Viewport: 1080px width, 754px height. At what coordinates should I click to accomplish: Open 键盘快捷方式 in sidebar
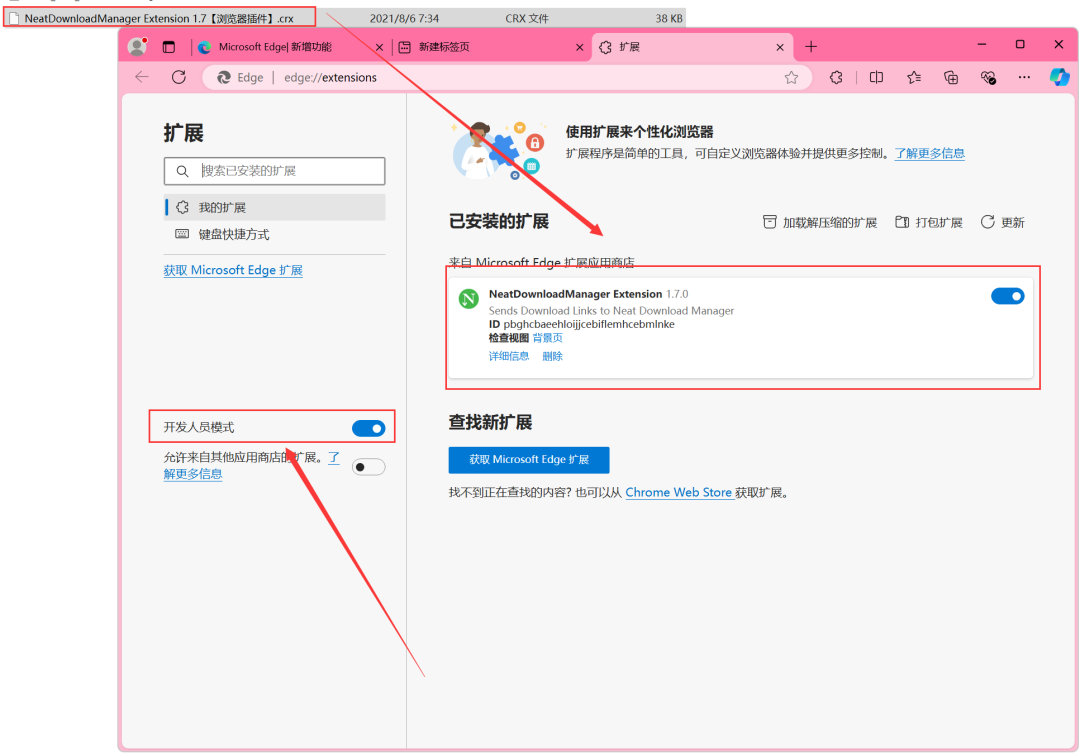275,234
